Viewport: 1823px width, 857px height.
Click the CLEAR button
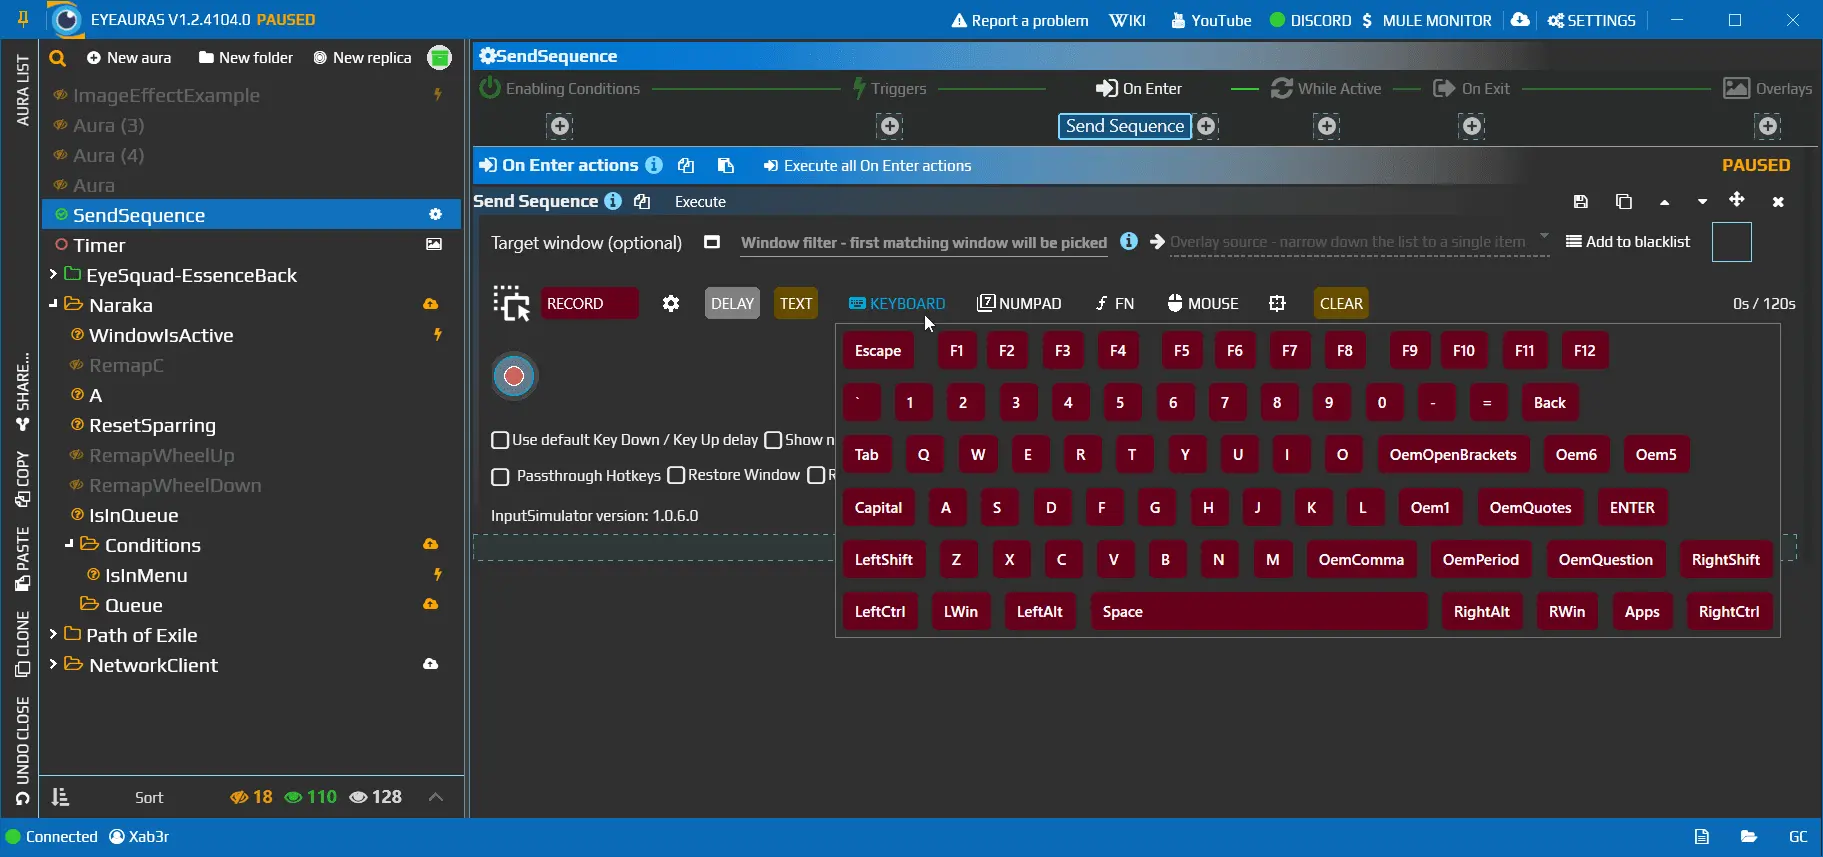(1340, 303)
